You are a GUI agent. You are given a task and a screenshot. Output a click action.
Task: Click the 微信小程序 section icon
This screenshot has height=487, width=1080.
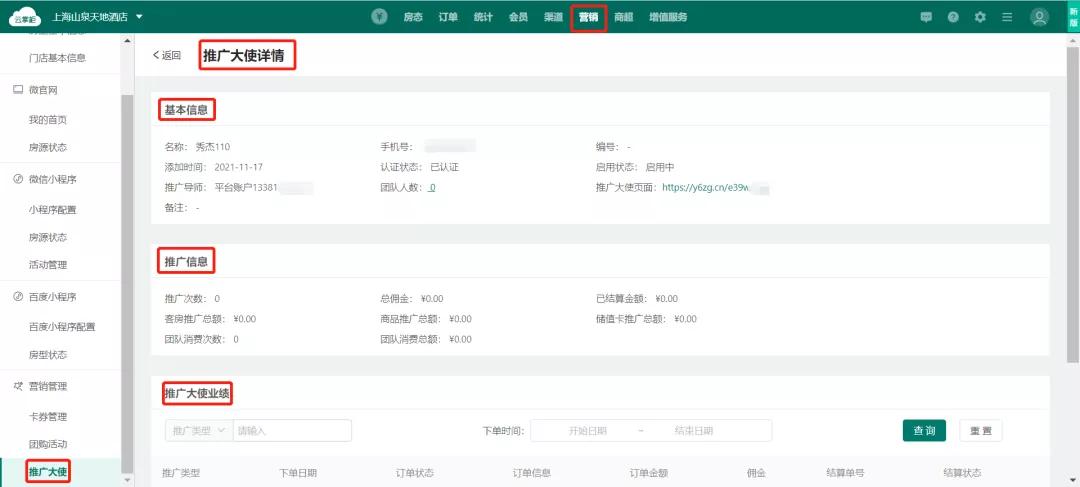coord(19,179)
